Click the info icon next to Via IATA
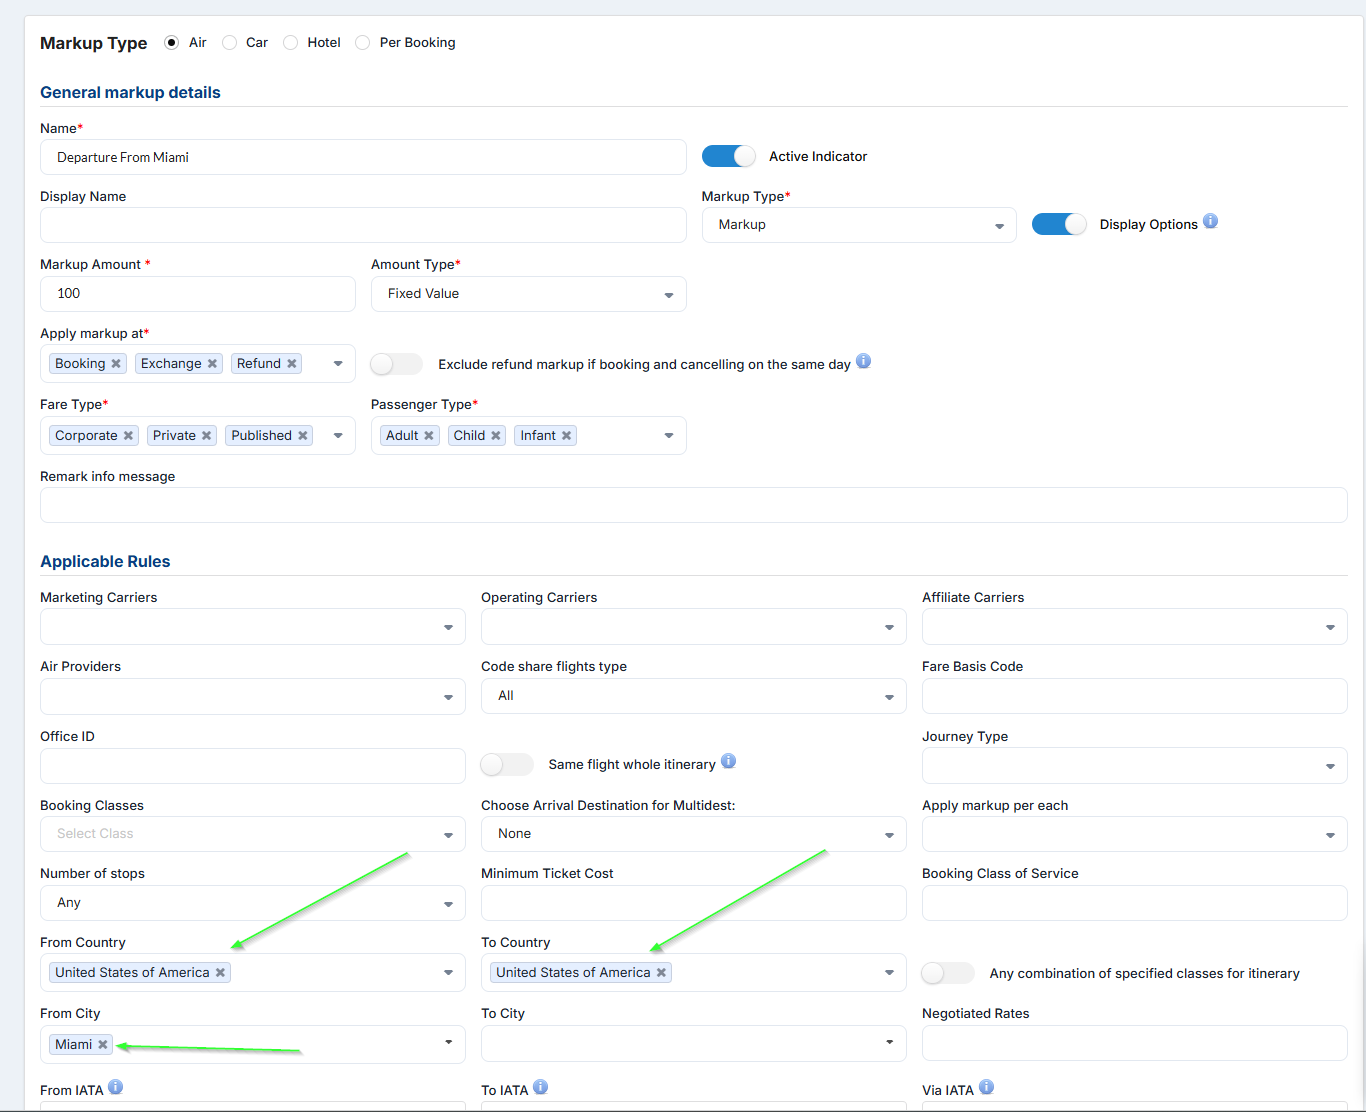The height and width of the screenshot is (1112, 1366). pyautogui.click(x=986, y=1087)
